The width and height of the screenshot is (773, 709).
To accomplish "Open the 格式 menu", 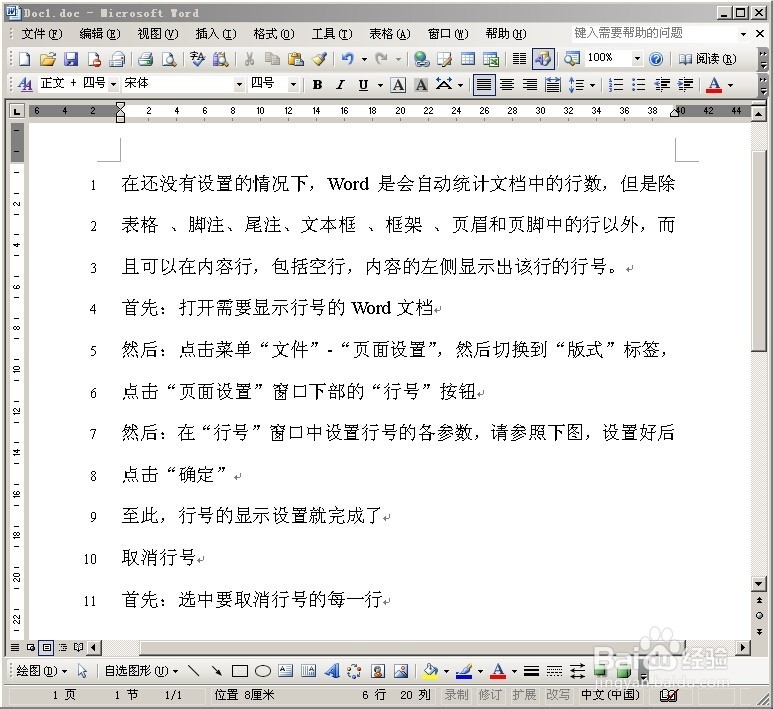I will (x=274, y=34).
